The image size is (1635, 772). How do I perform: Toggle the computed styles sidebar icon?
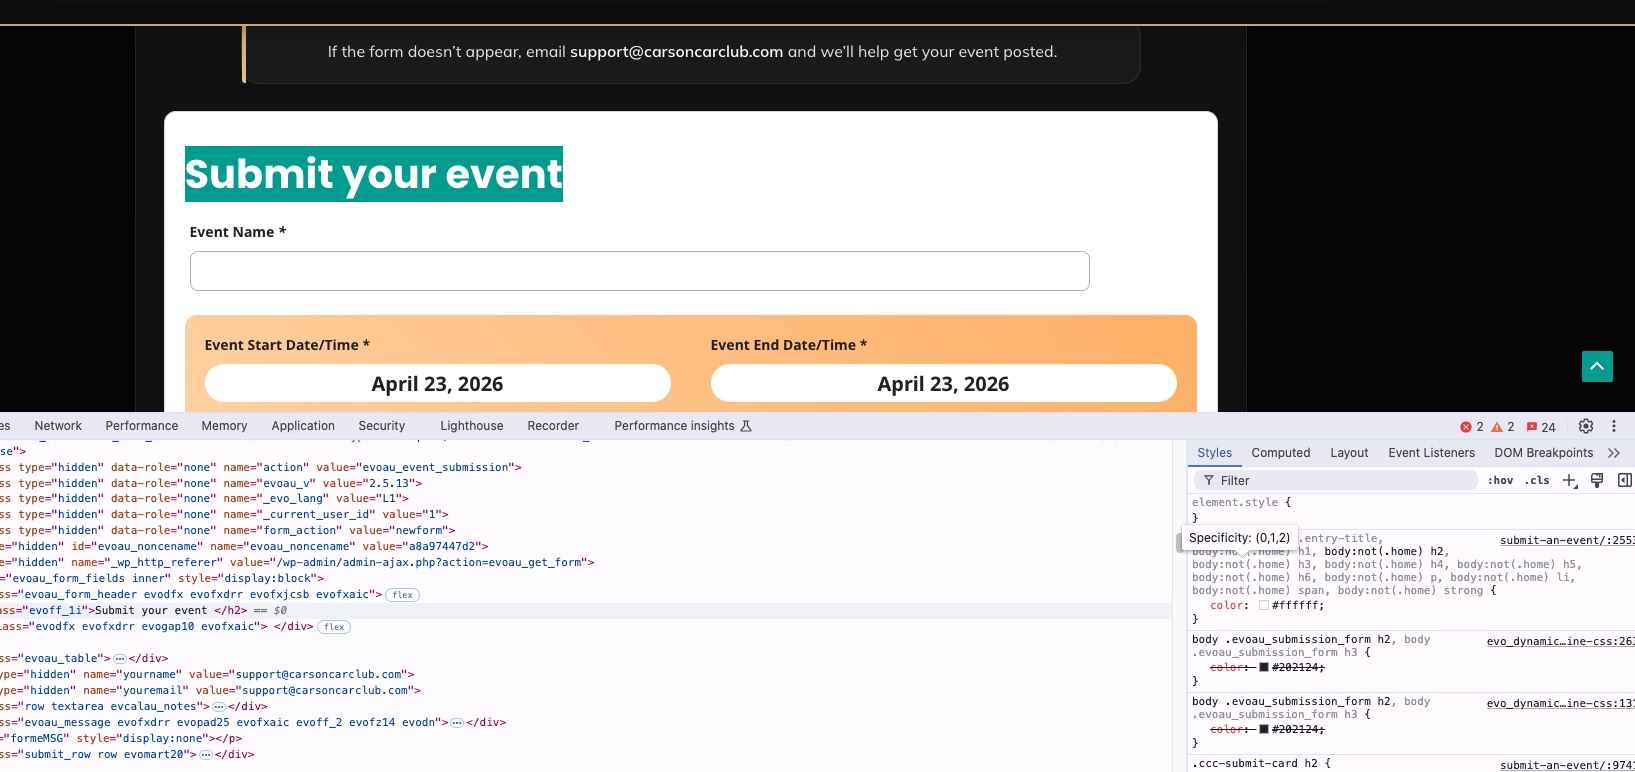click(x=1624, y=481)
